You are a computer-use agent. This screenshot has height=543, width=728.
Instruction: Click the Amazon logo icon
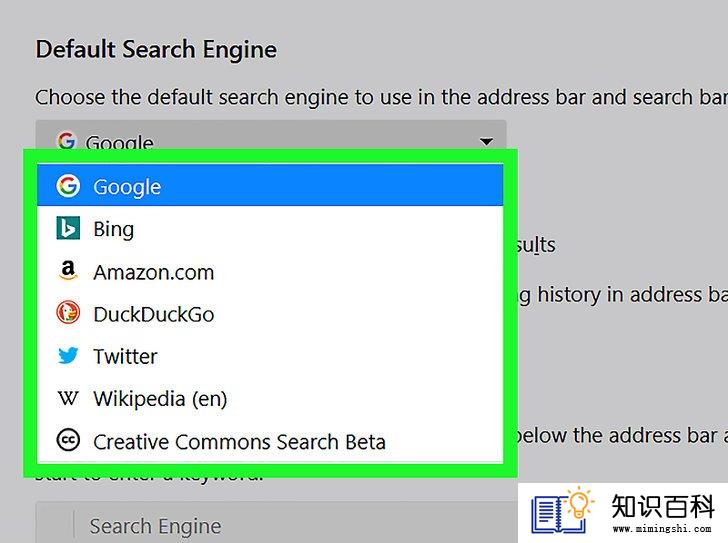coord(68,271)
